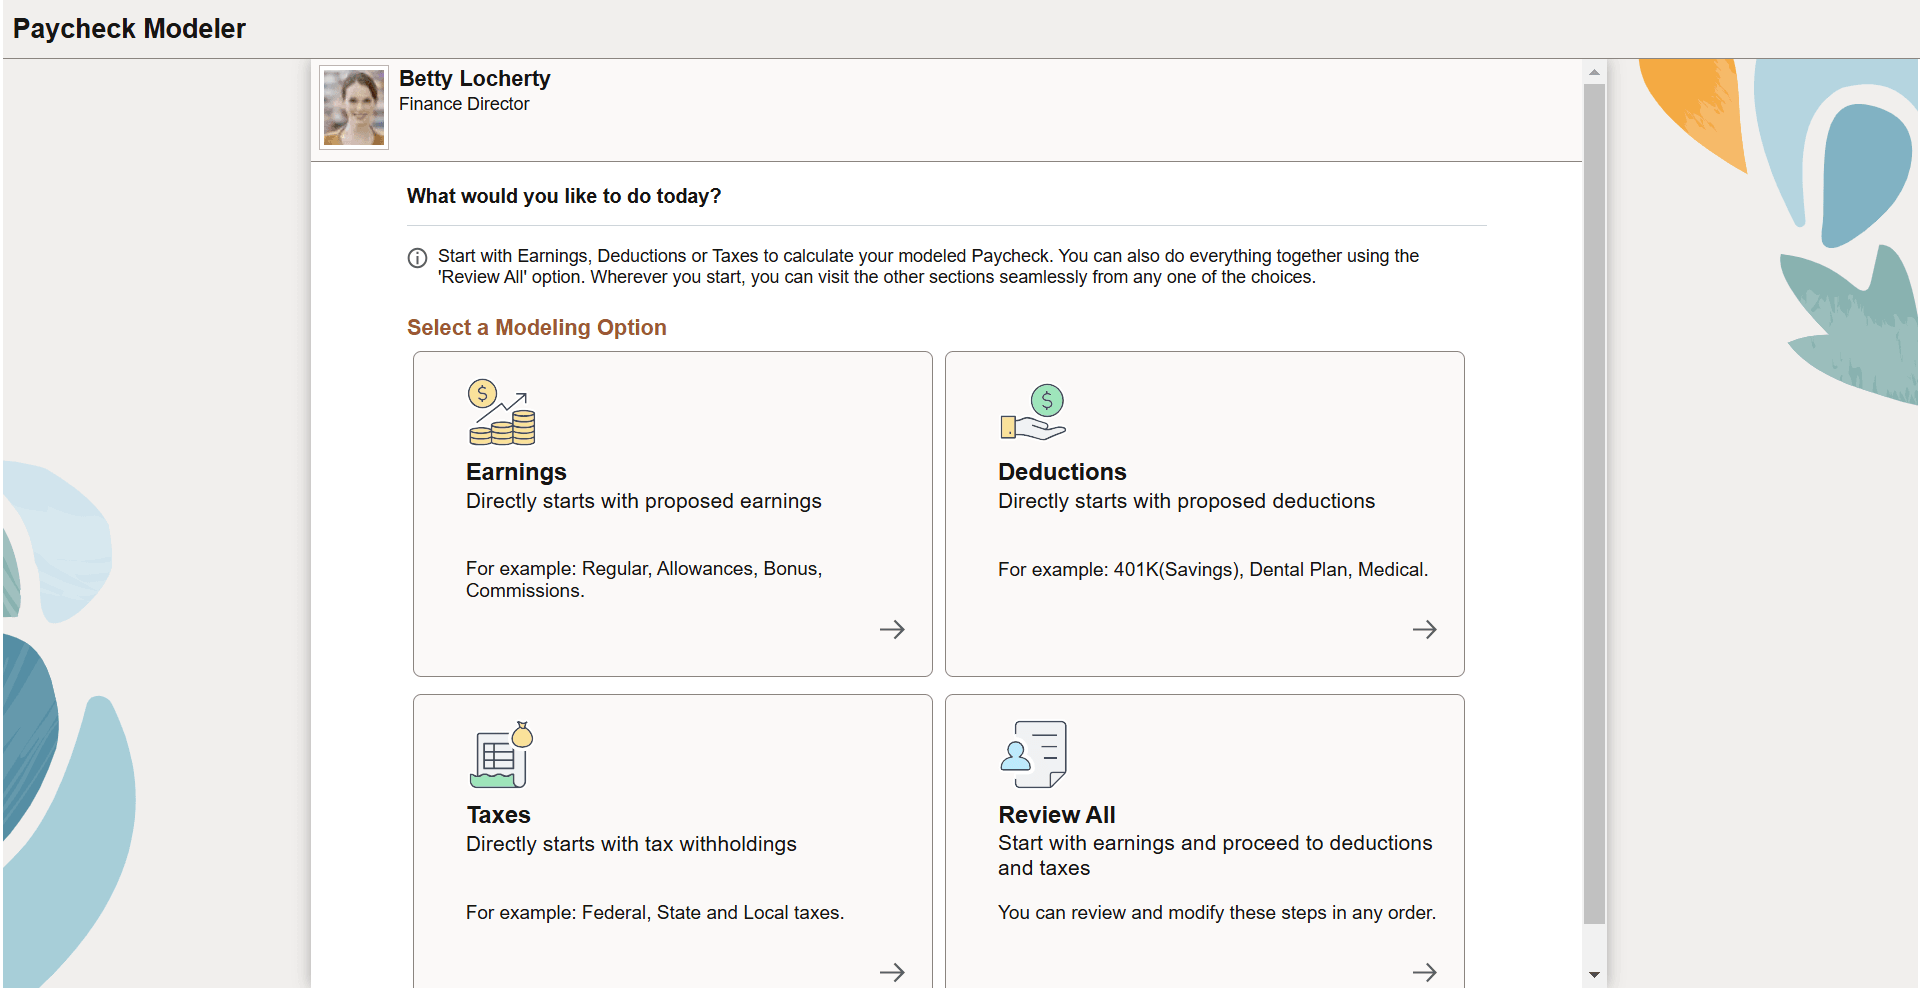Select the Earnings modeling icon
The image size is (1920, 988).
[x=501, y=411]
